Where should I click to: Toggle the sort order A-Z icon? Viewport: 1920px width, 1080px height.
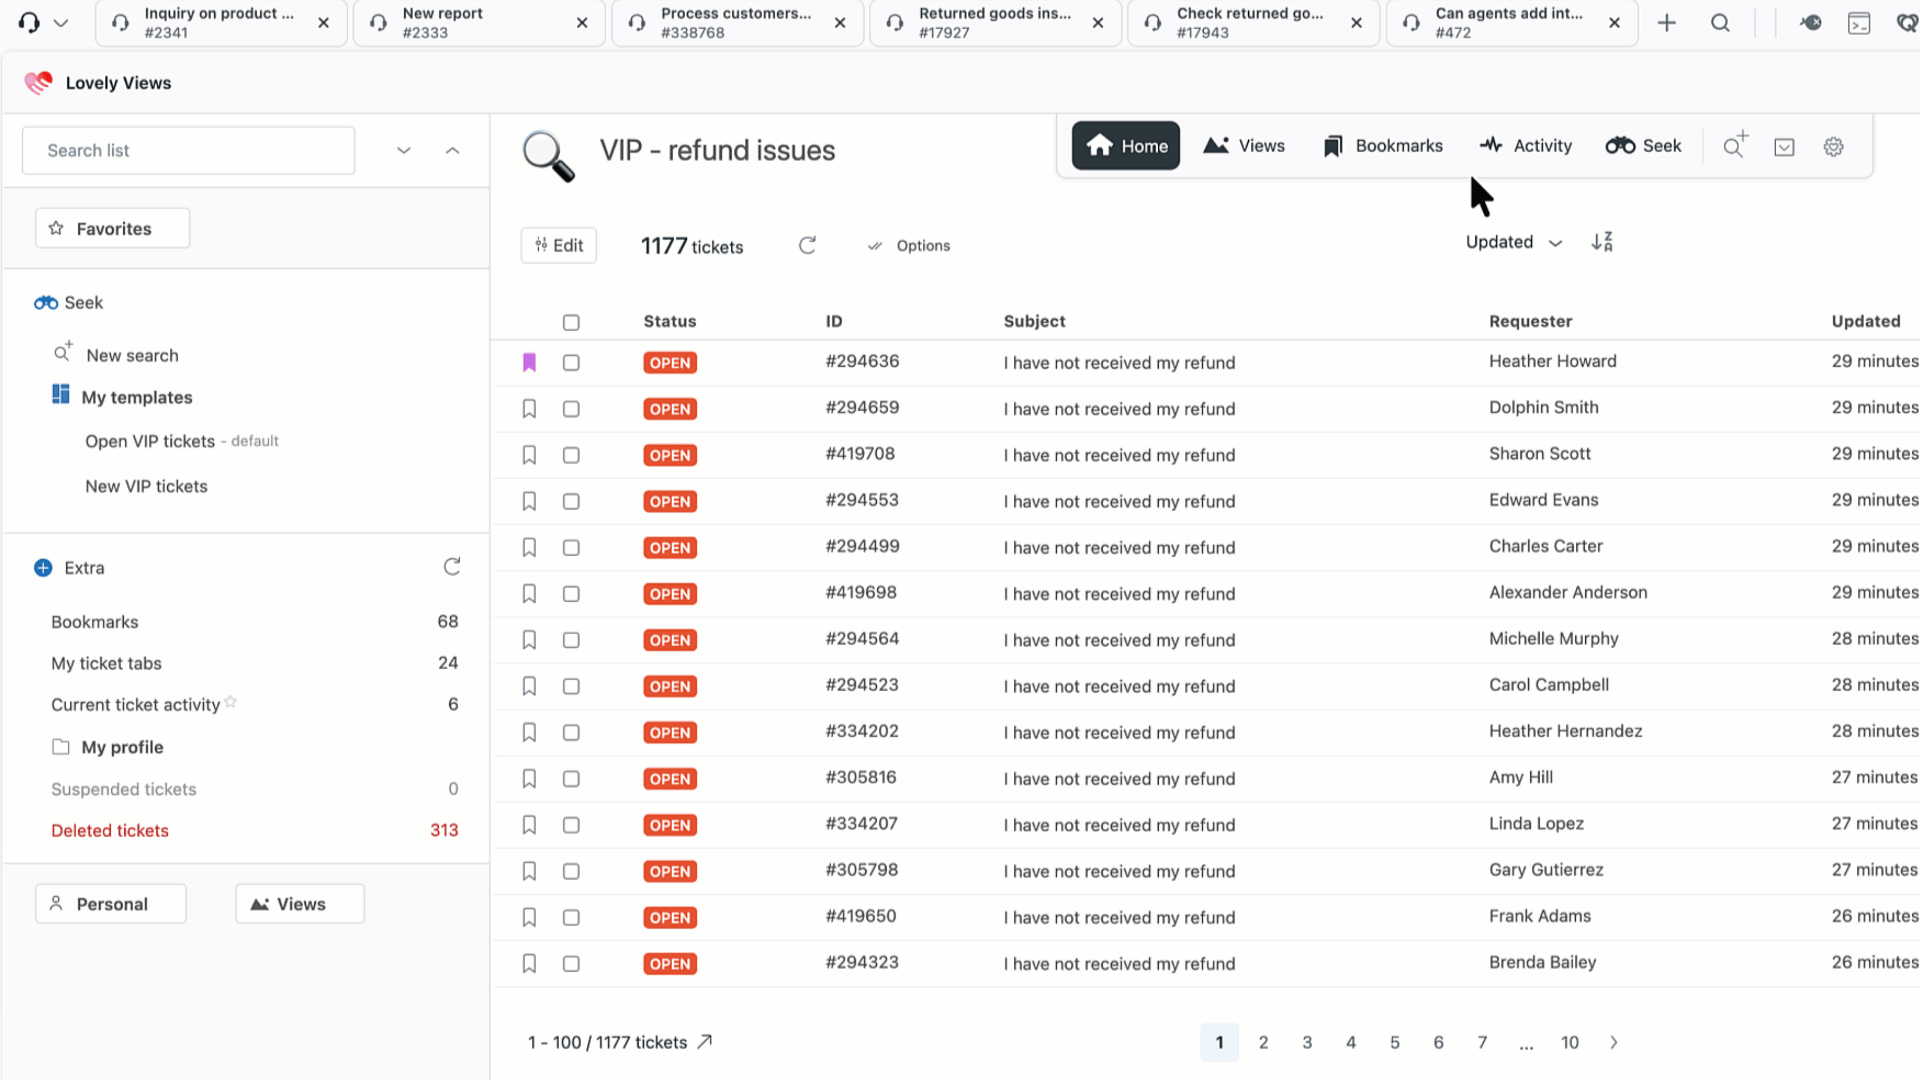1602,242
